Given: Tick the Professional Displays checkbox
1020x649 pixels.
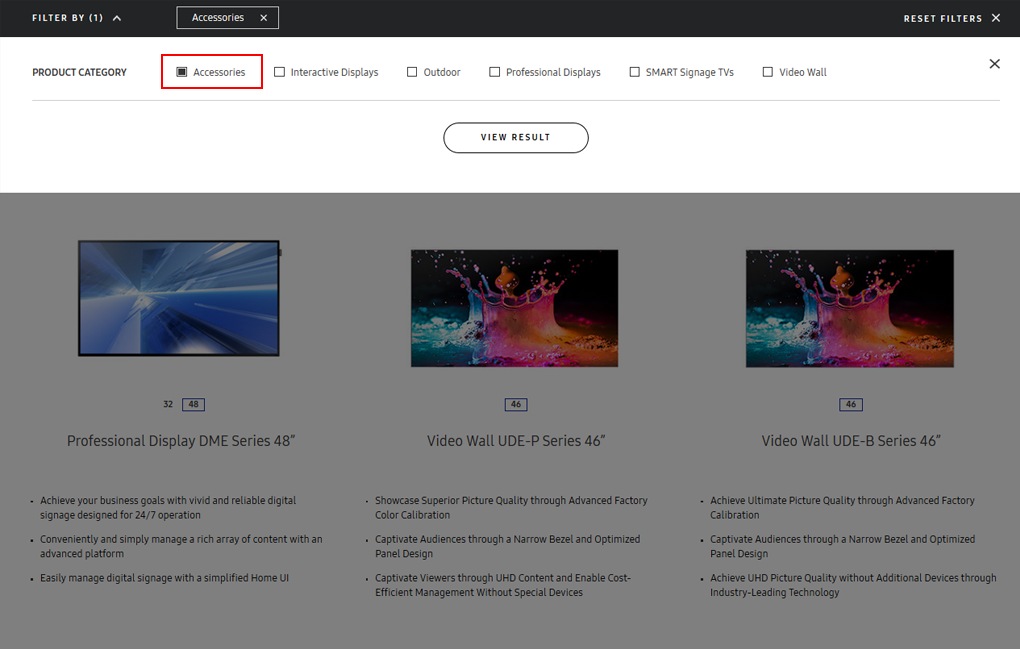Looking at the screenshot, I should pyautogui.click(x=494, y=72).
